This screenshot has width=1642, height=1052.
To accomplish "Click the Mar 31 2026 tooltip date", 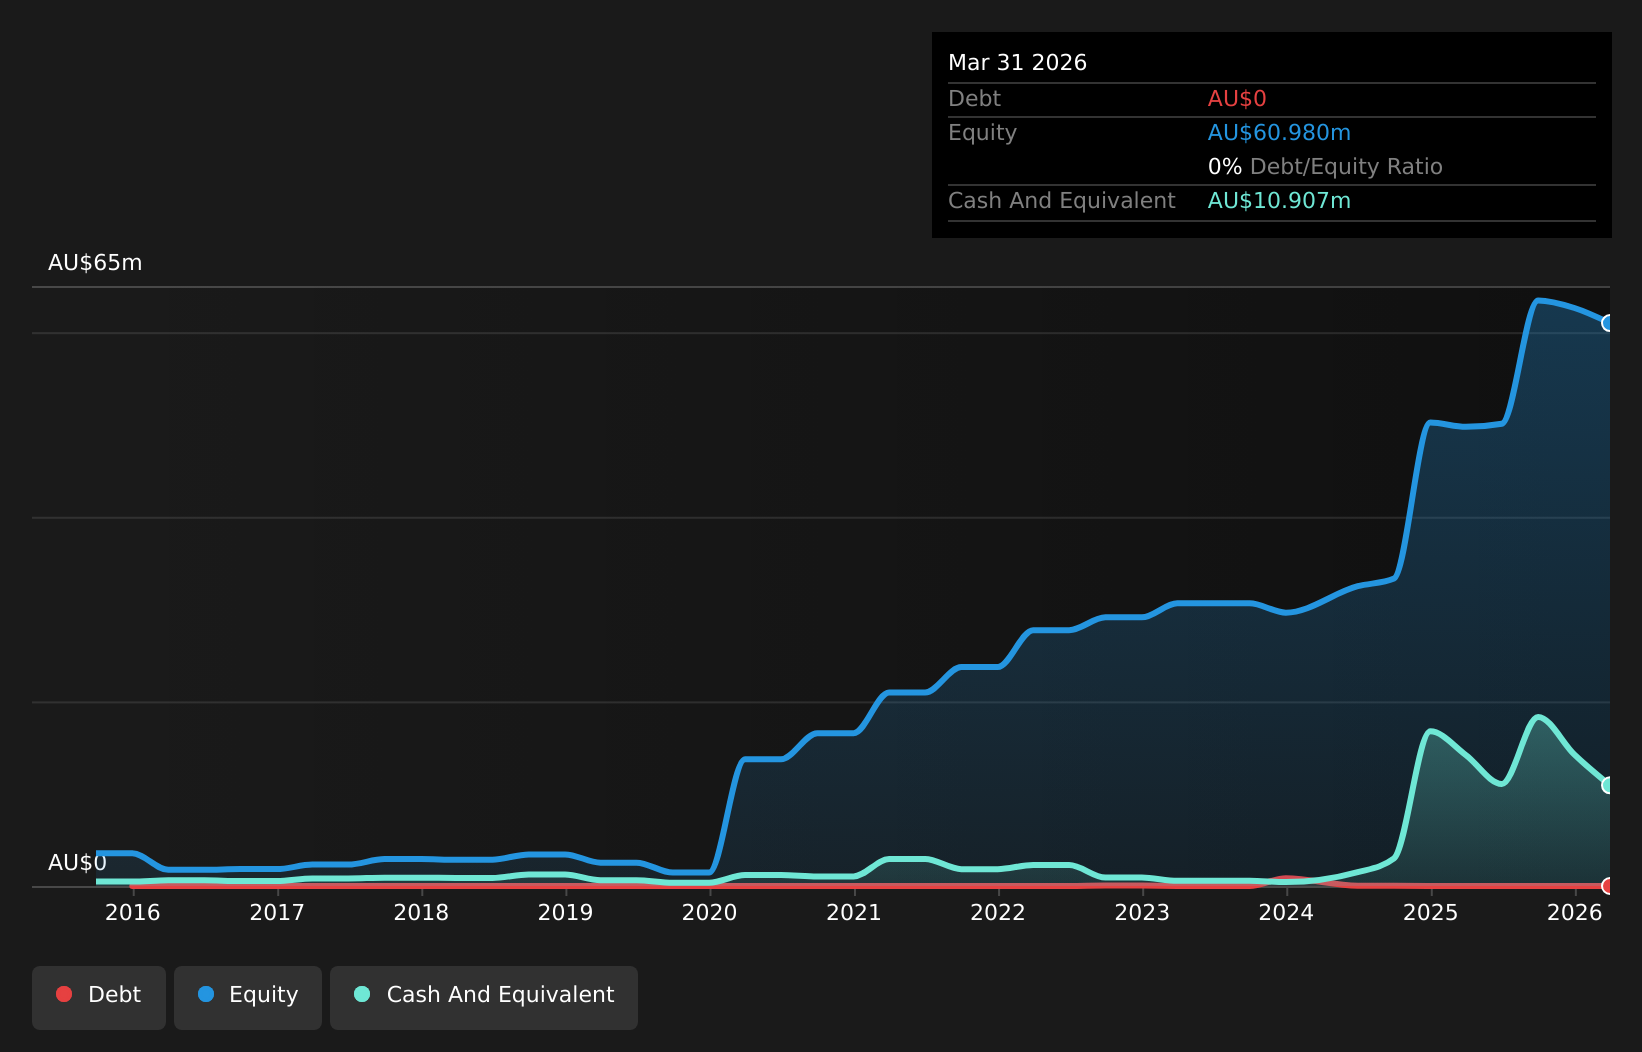I will (1017, 63).
